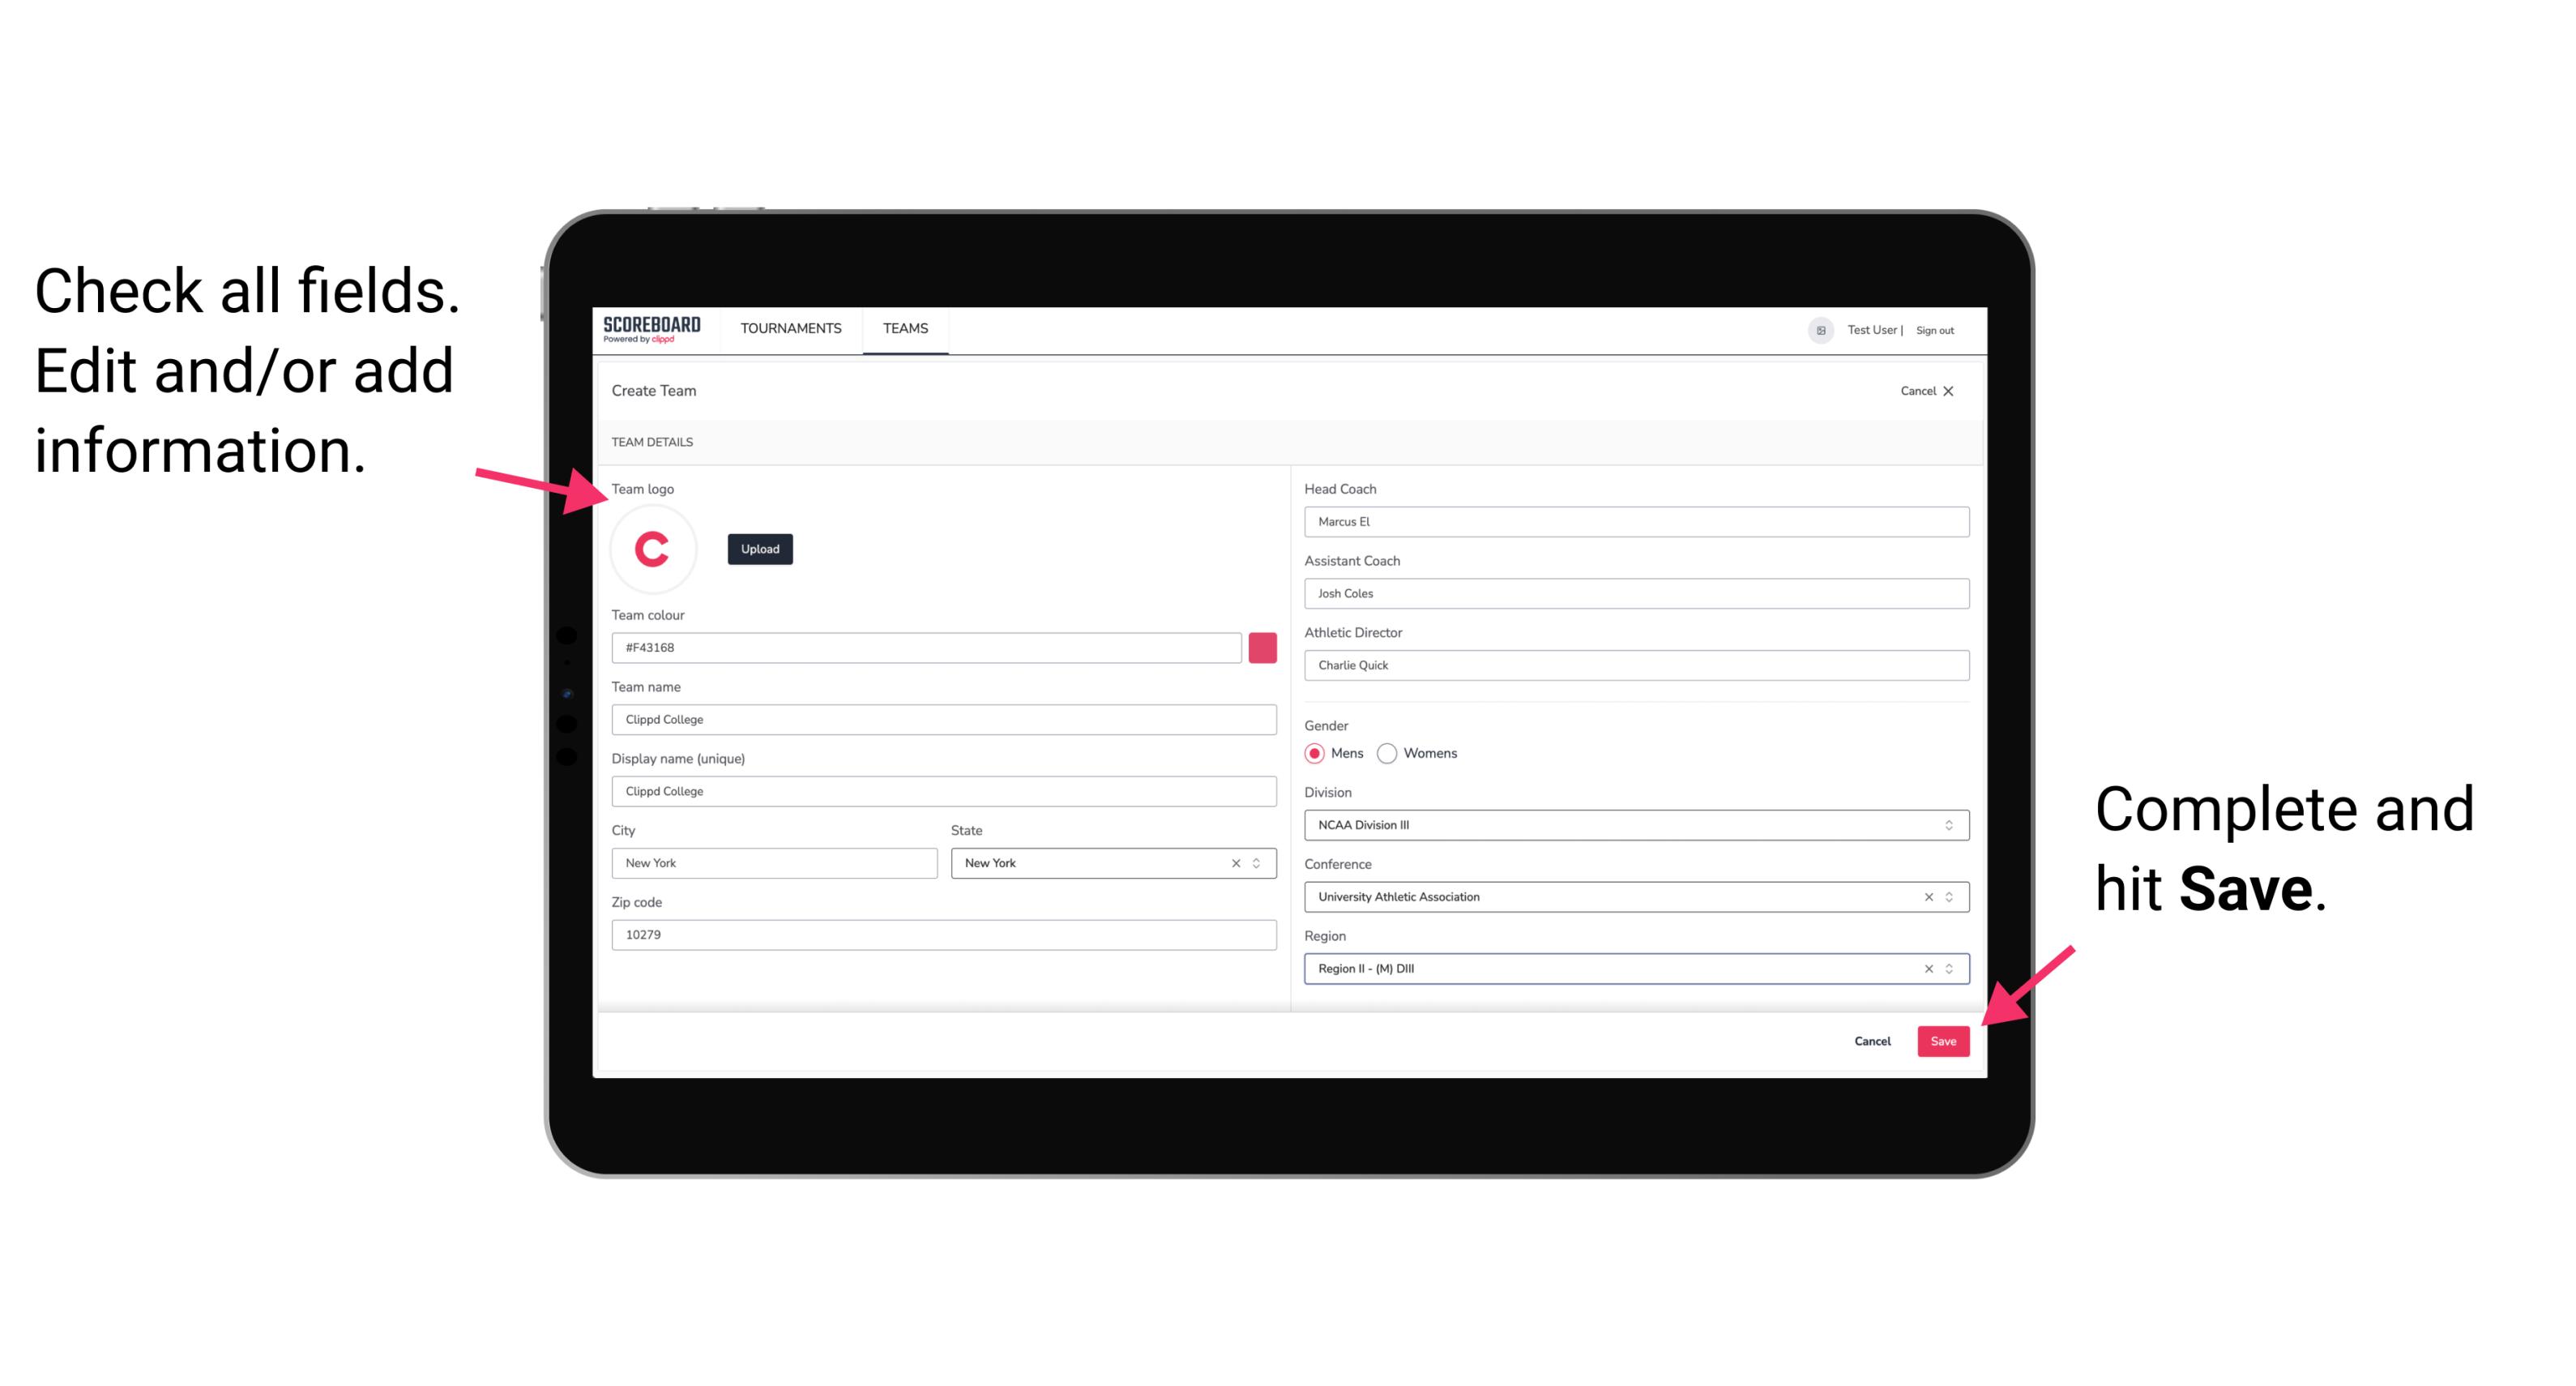Edit the team colour hex field #F43168
This screenshot has width=2576, height=1386.
pyautogui.click(x=926, y=647)
